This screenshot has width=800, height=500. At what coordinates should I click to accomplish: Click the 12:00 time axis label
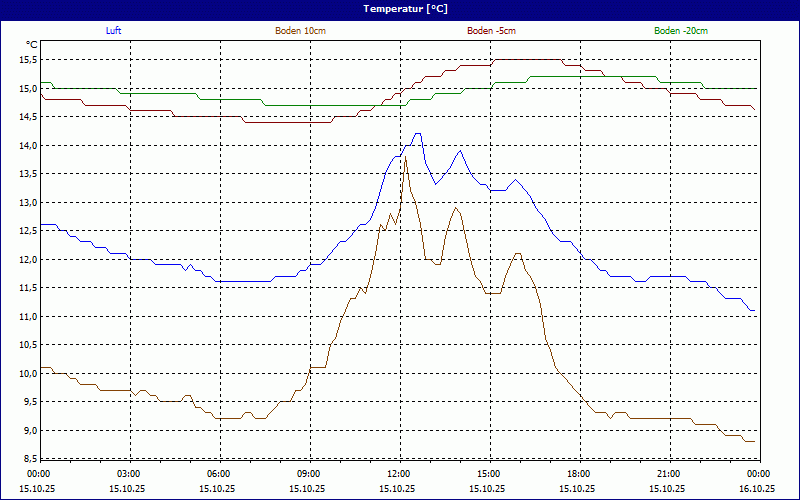(399, 474)
